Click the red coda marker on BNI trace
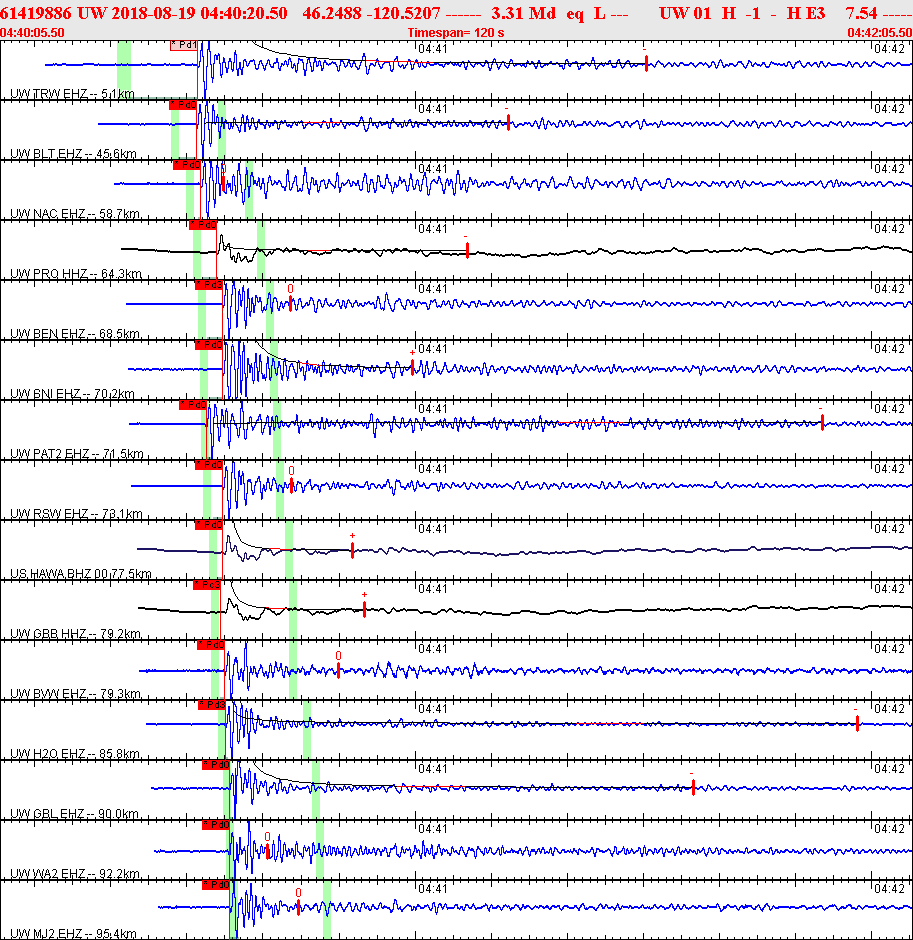The width and height of the screenshot is (913, 940). pyautogui.click(x=412, y=367)
